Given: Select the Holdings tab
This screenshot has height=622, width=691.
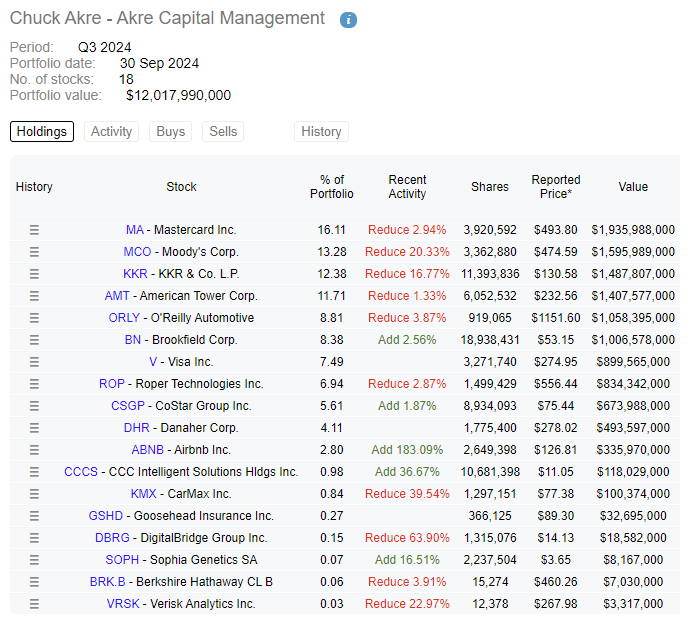Looking at the screenshot, I should pyautogui.click(x=42, y=131).
